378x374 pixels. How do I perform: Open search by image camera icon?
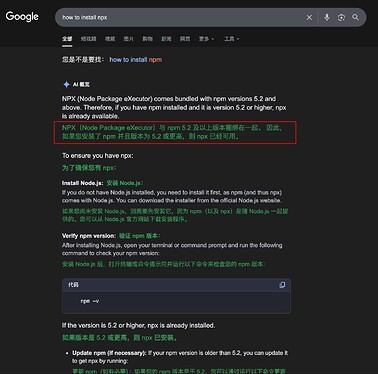[341, 17]
